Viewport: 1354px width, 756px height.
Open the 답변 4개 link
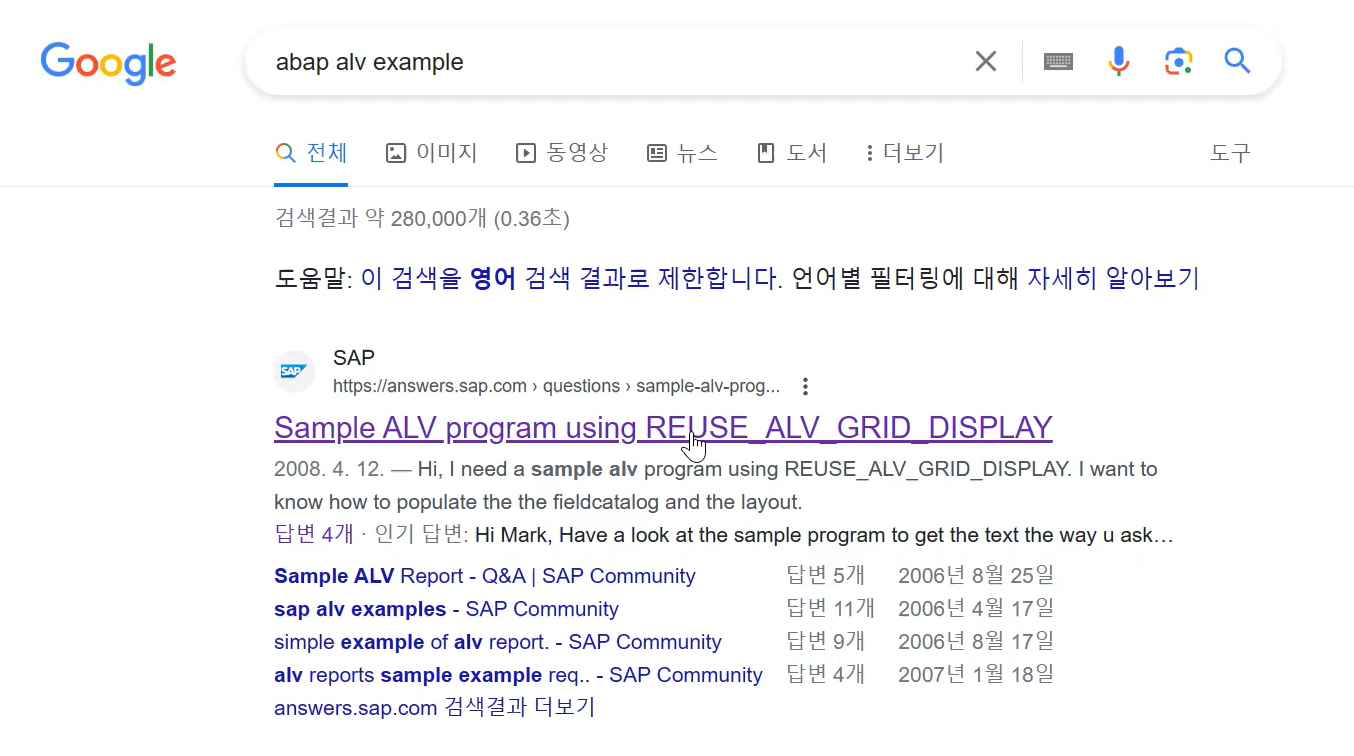coord(314,535)
